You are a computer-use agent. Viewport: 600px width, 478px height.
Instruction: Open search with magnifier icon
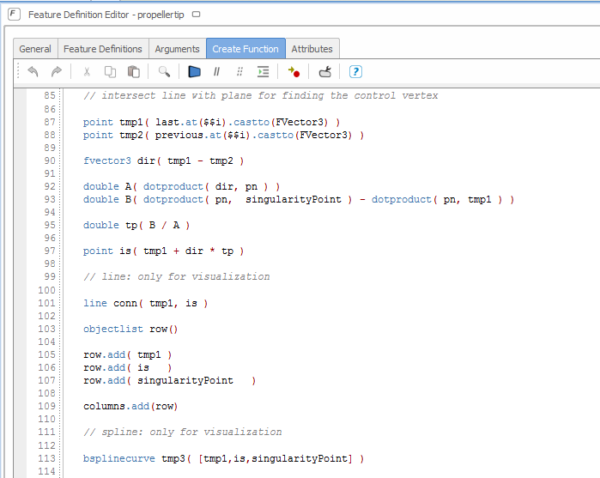pyautogui.click(x=165, y=72)
